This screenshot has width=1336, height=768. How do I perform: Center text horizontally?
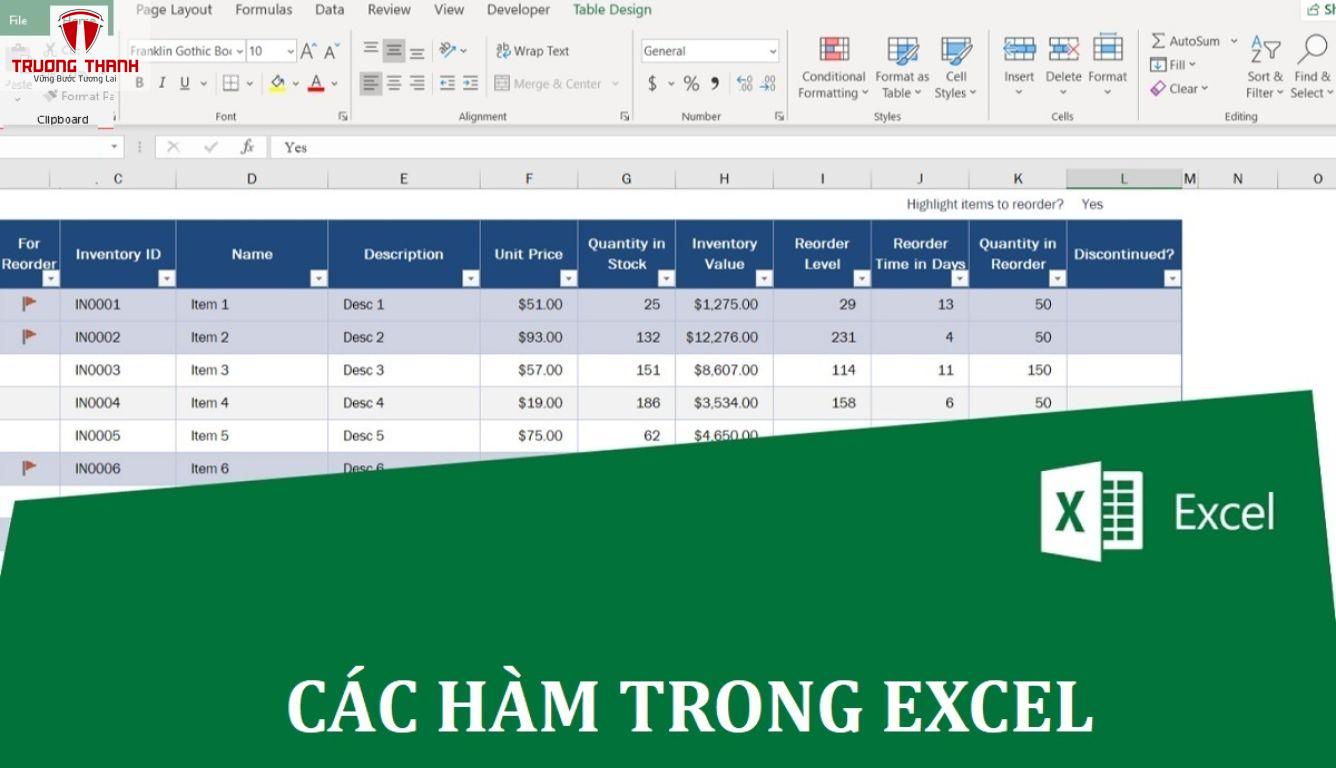(394, 84)
